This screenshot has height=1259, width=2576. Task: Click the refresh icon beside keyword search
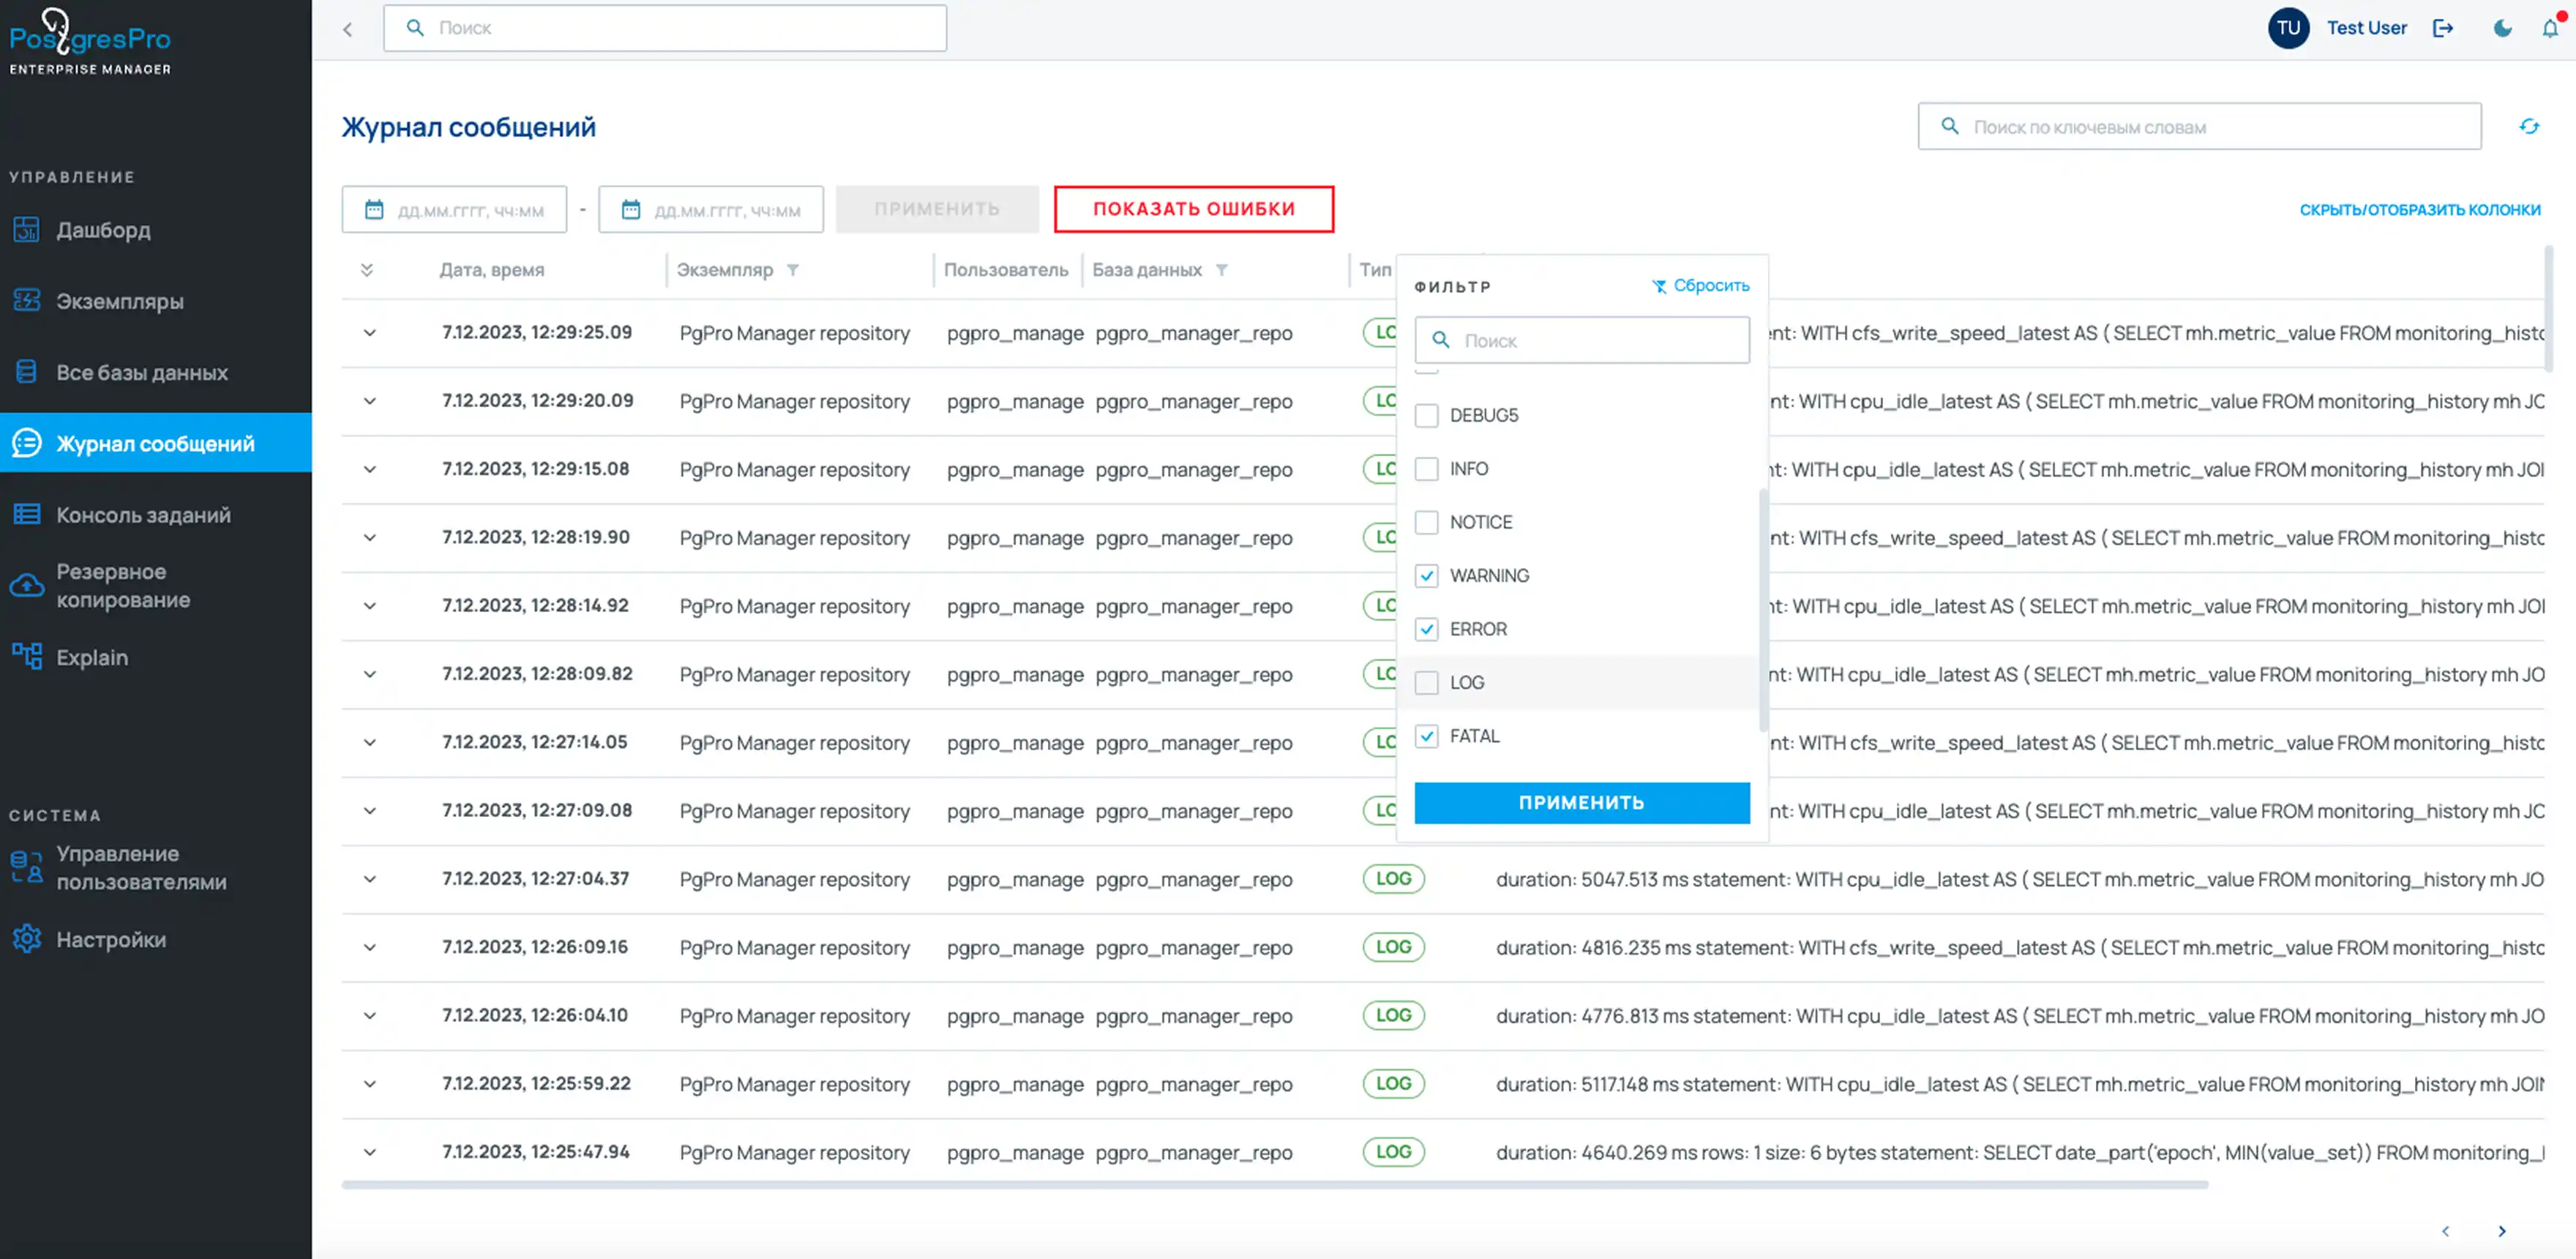tap(2528, 126)
